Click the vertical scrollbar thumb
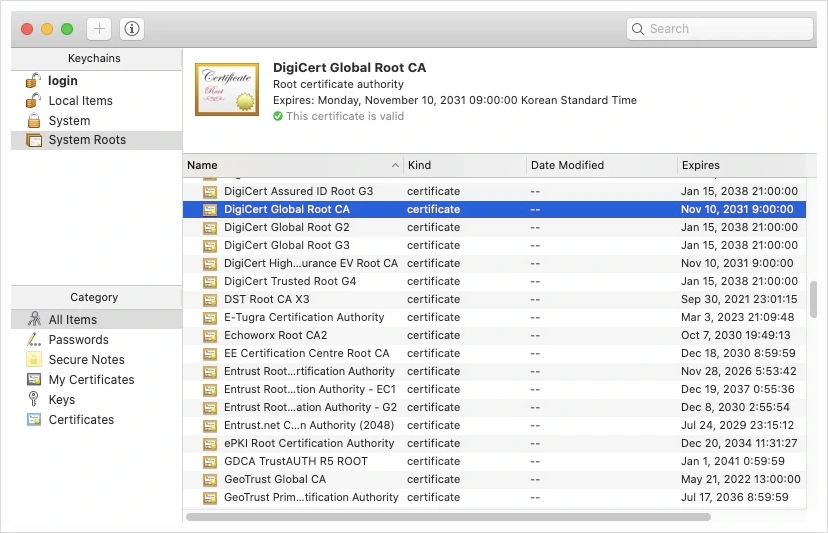 (813, 300)
